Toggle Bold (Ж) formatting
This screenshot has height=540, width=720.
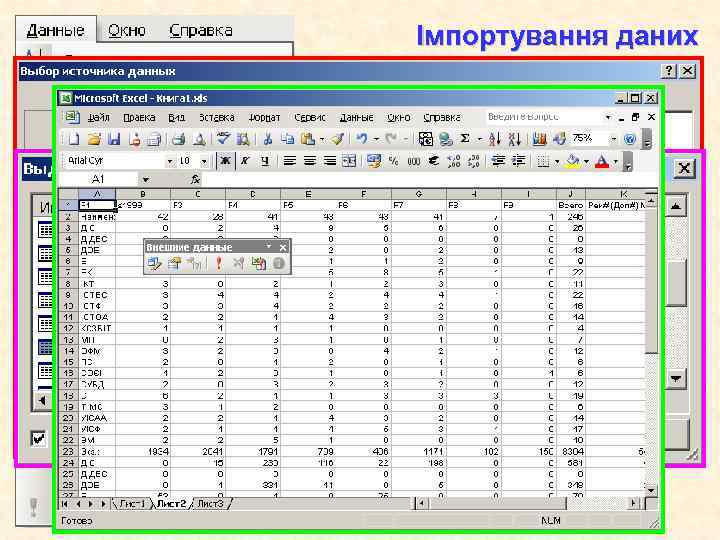pos(225,161)
